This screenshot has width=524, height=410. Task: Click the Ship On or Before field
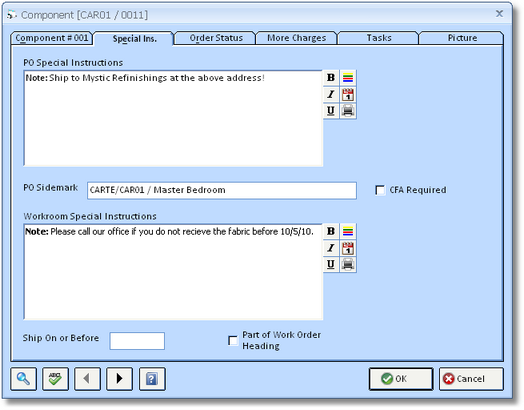(x=137, y=341)
